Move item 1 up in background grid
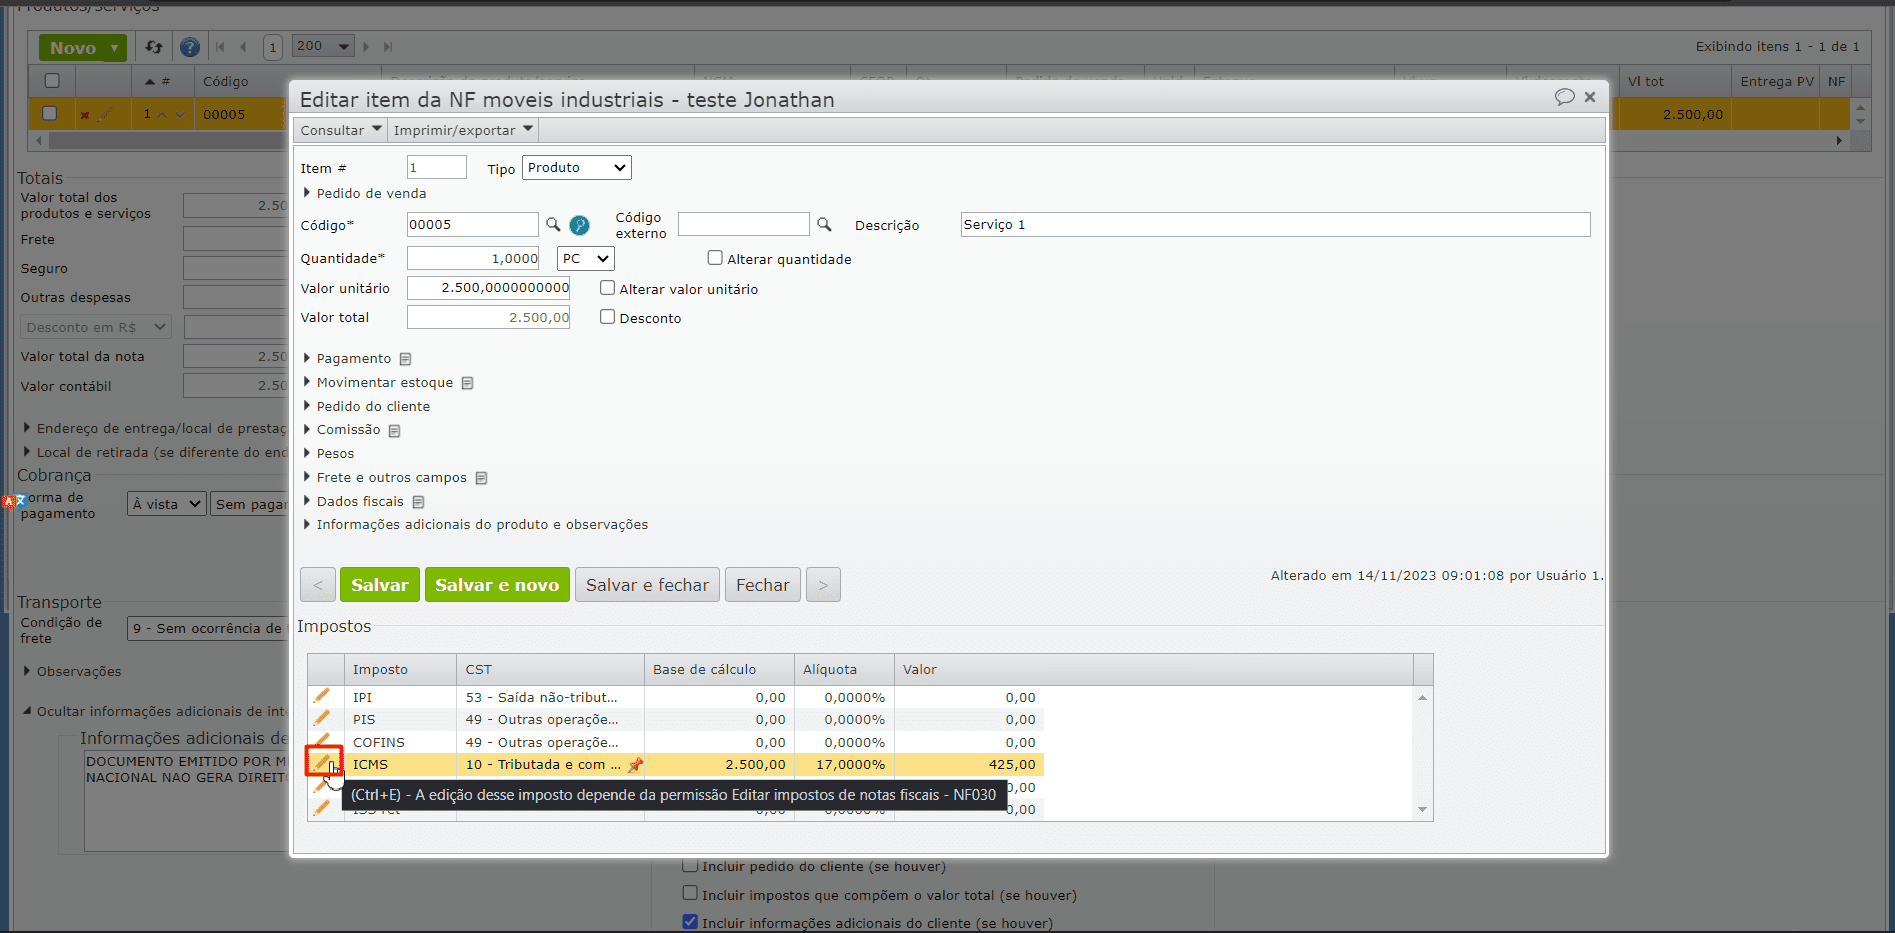The image size is (1895, 933). click(162, 115)
